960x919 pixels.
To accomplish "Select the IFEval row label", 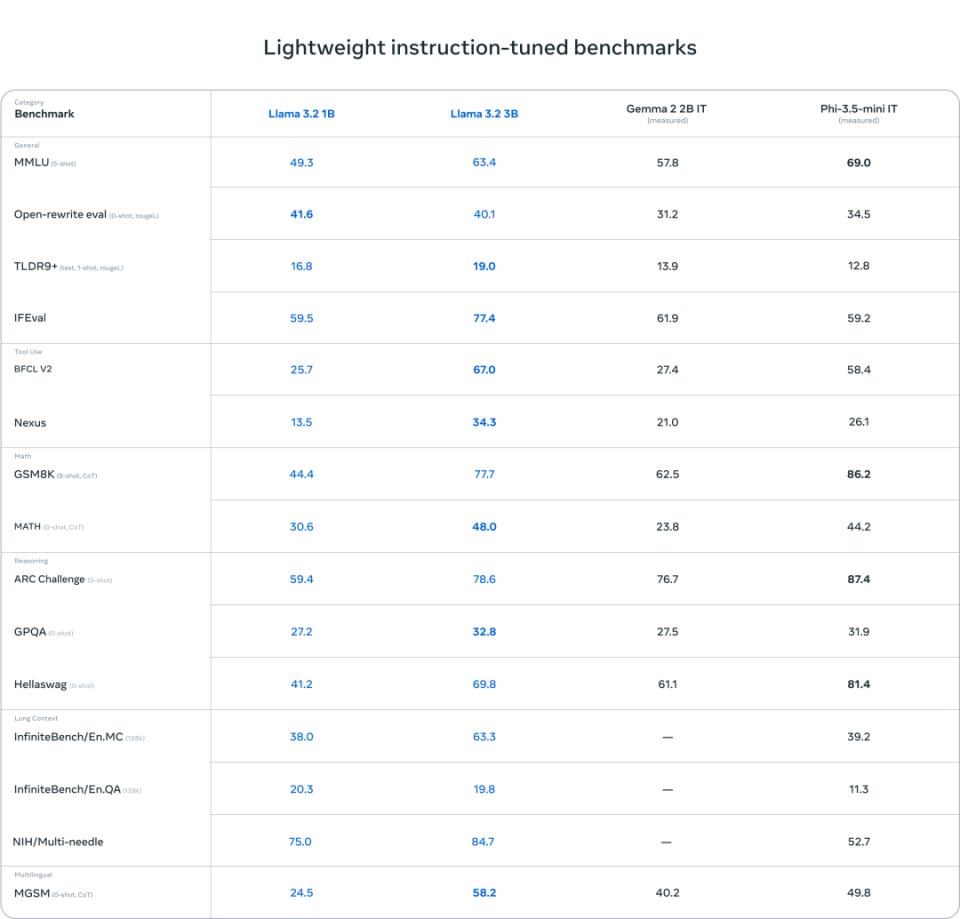I will click(x=30, y=318).
